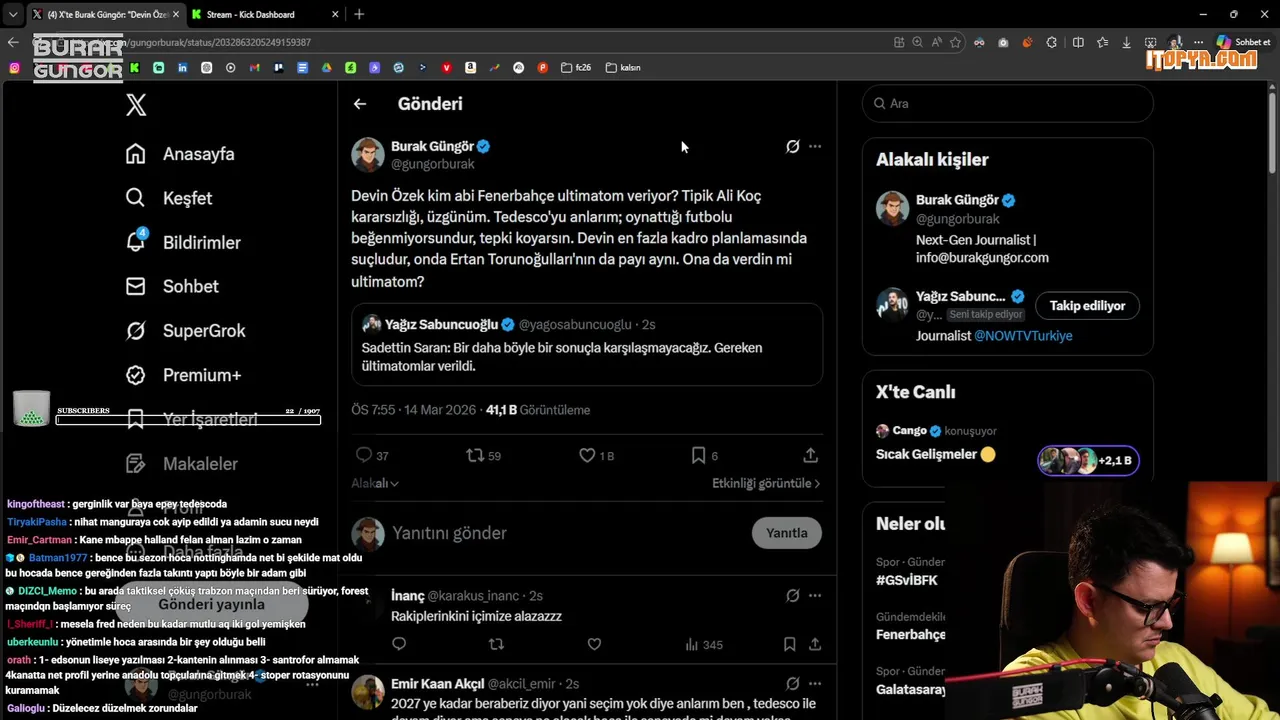Image resolution: width=1280 pixels, height=720 pixels.
Task: Click the Takip ediliyor button for Yağız
Action: (x=1087, y=306)
